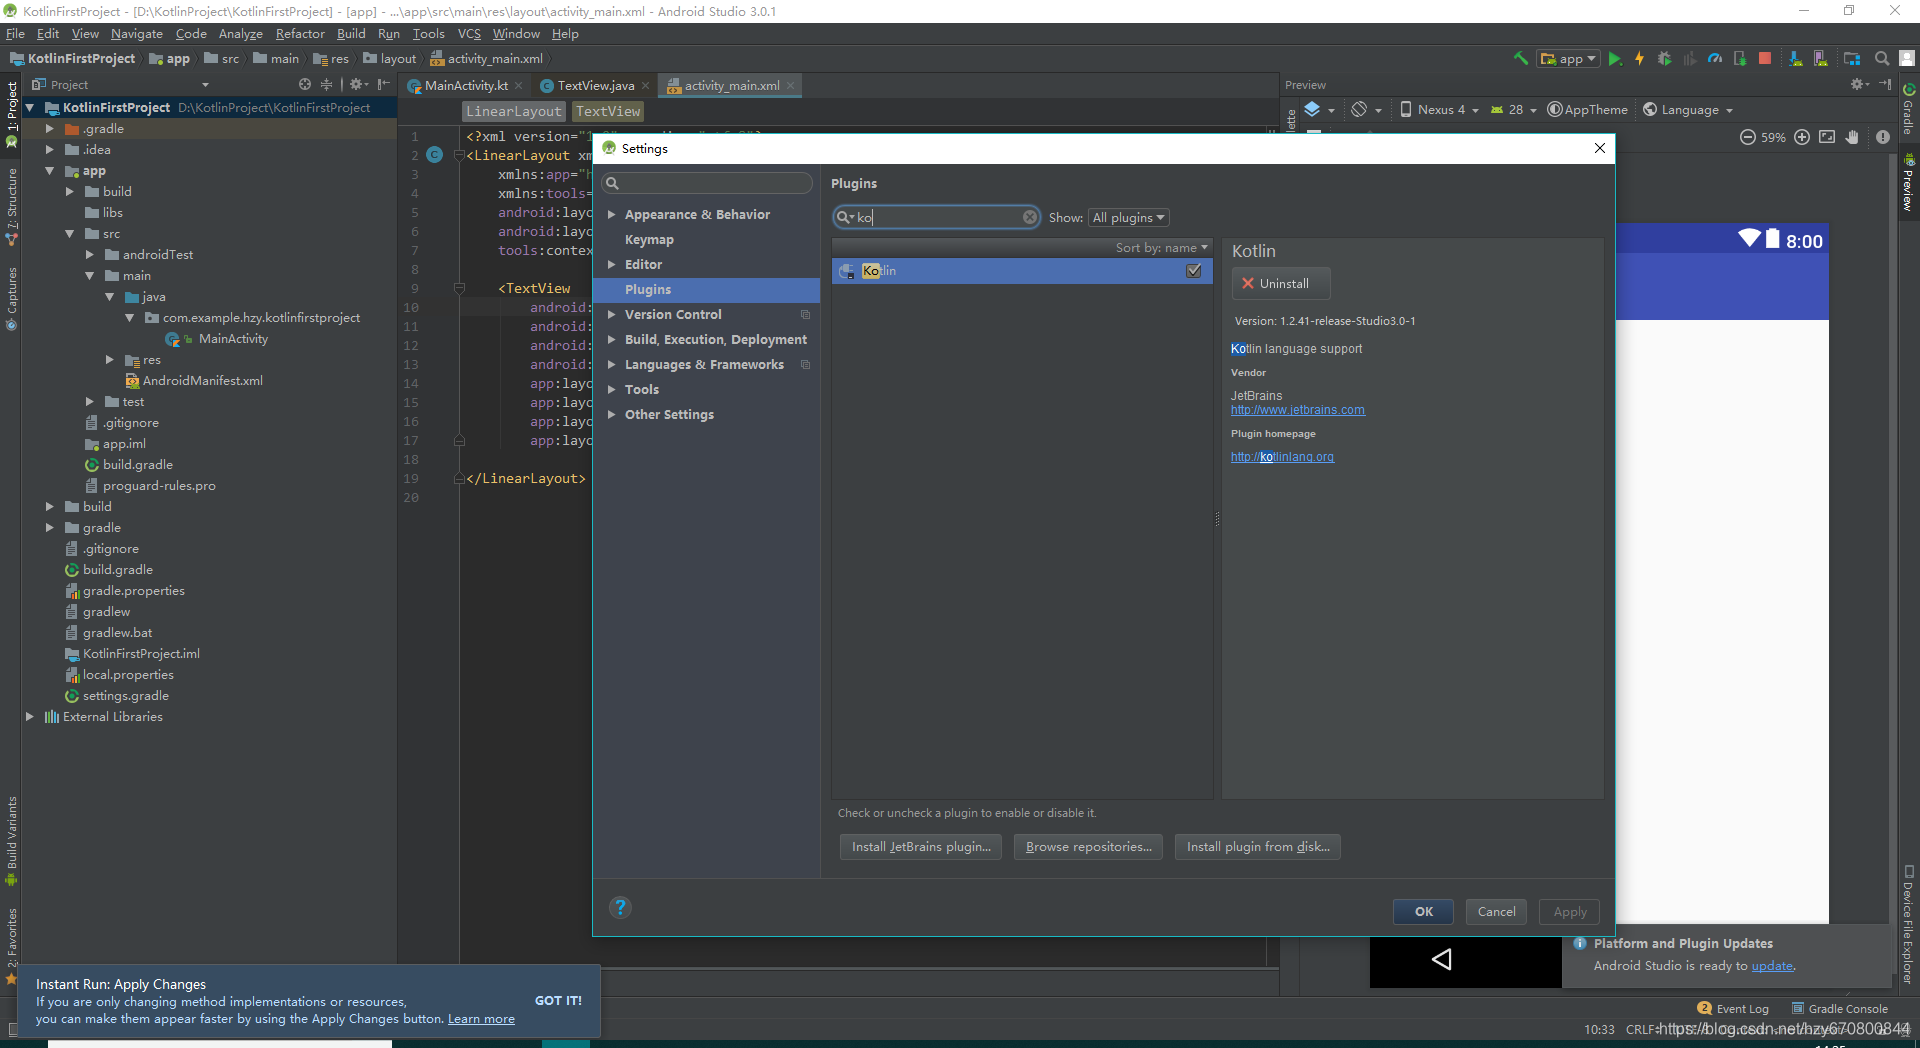Show warnings and errors icon in Preview
The image size is (1920, 1048).
pos(1883,137)
